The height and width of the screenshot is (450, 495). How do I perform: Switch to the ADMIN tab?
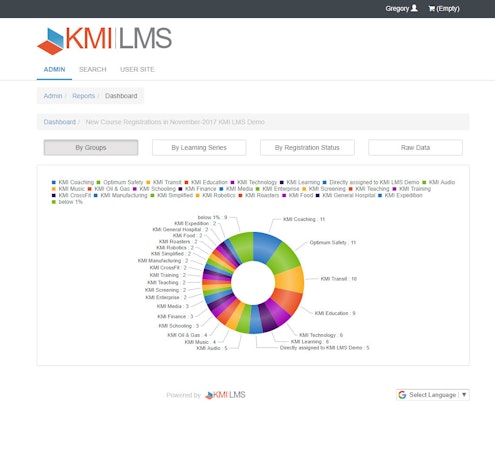[x=54, y=70]
